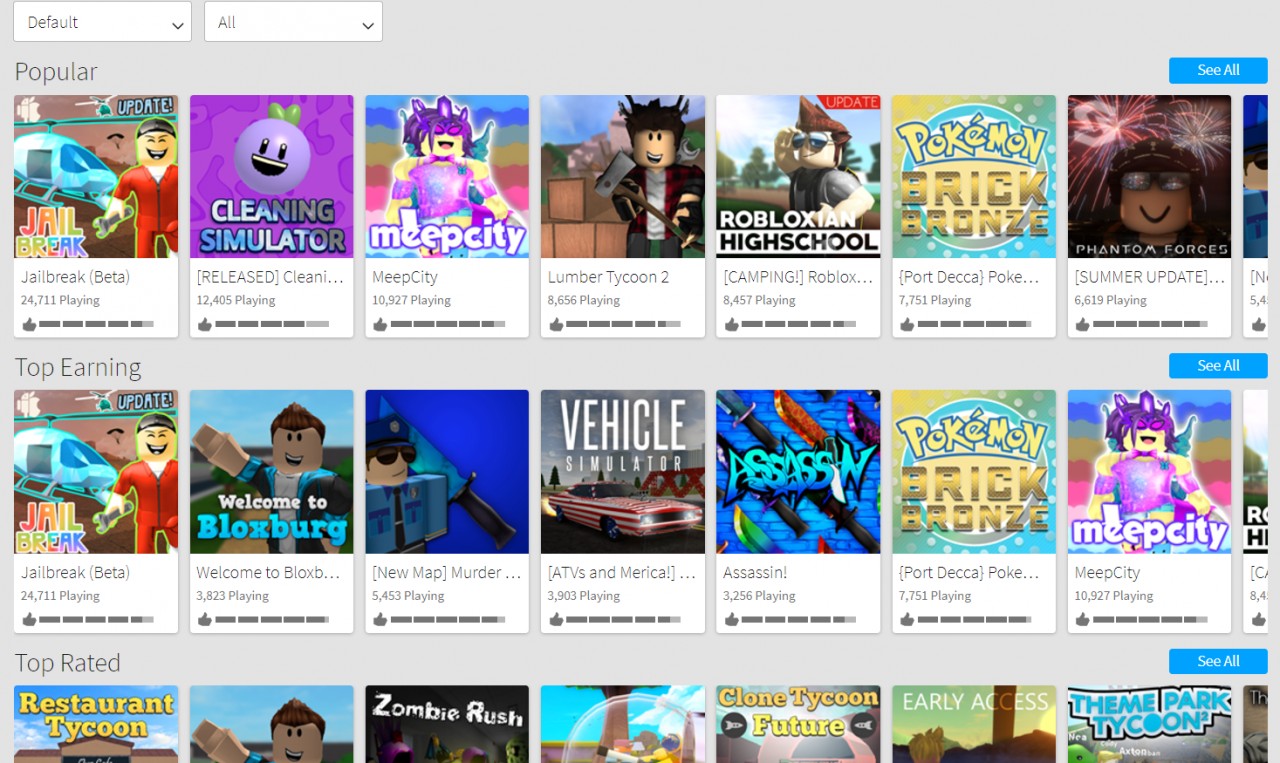Open Early Access game thumbnail

pyautogui.click(x=974, y=724)
